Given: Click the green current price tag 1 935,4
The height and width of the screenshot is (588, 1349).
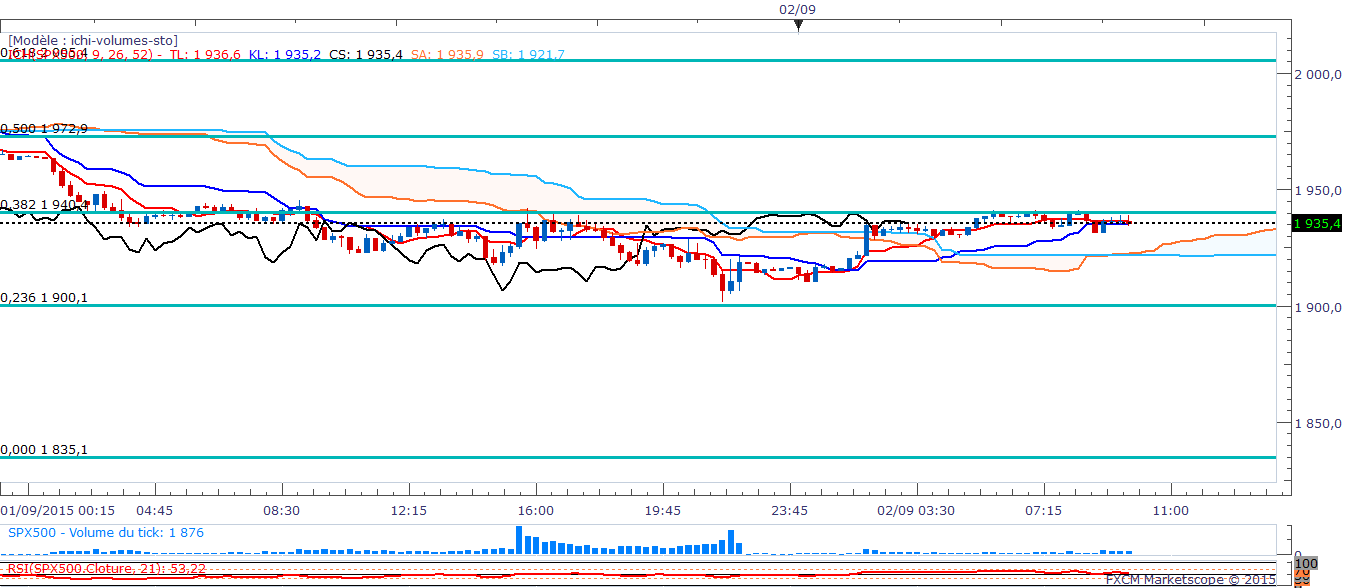Looking at the screenshot, I should pos(1316,224).
